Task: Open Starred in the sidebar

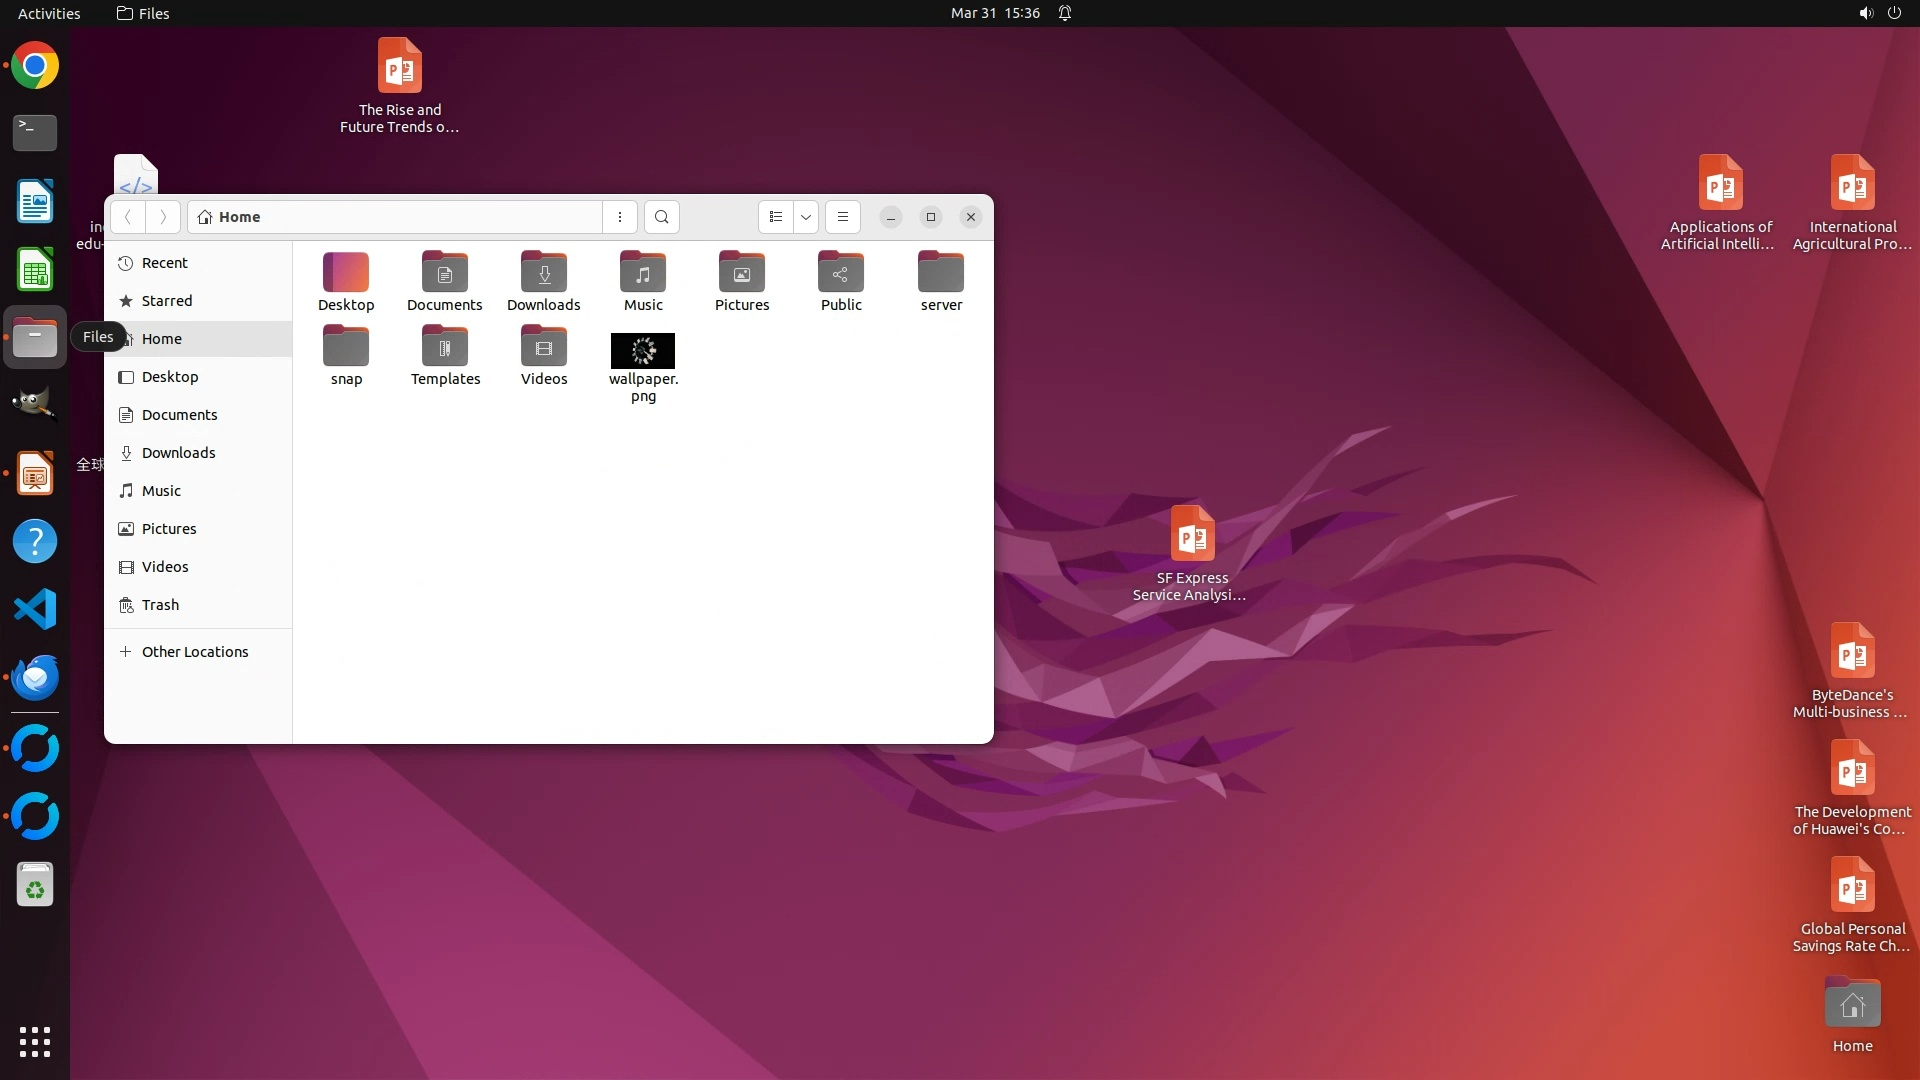Action: pos(167,301)
